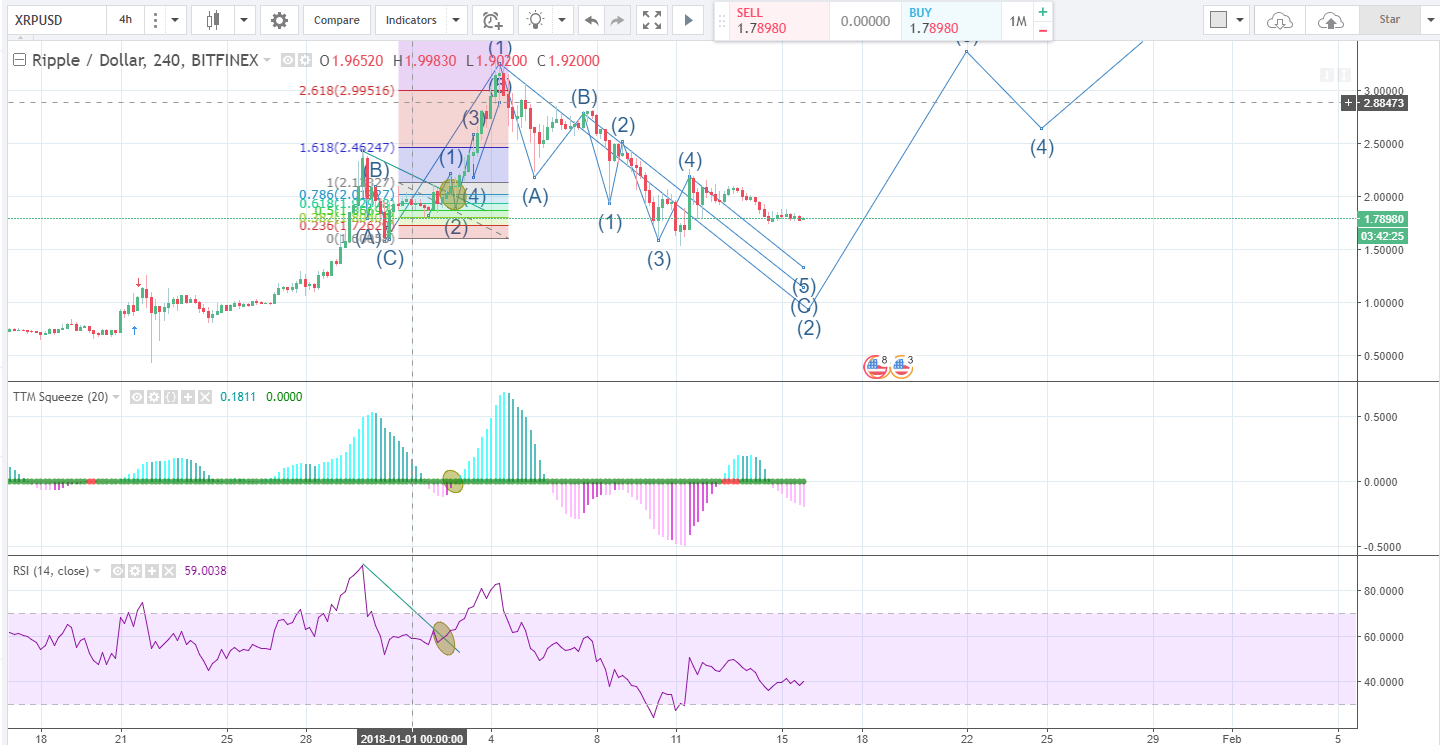This screenshot has width=1440, height=745.
Task: Open the chart style dropdown beside the candle icon
Action: [242, 20]
